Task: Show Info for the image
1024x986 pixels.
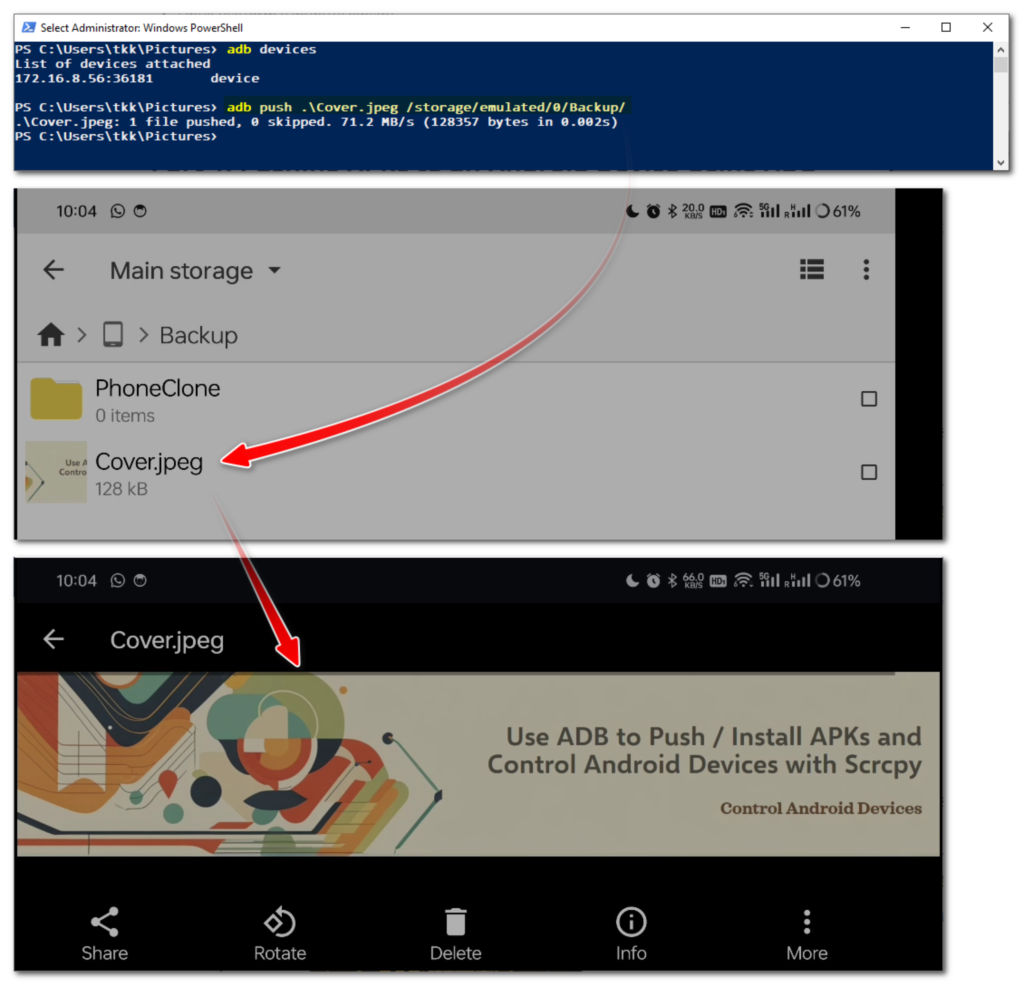Action: [631, 935]
